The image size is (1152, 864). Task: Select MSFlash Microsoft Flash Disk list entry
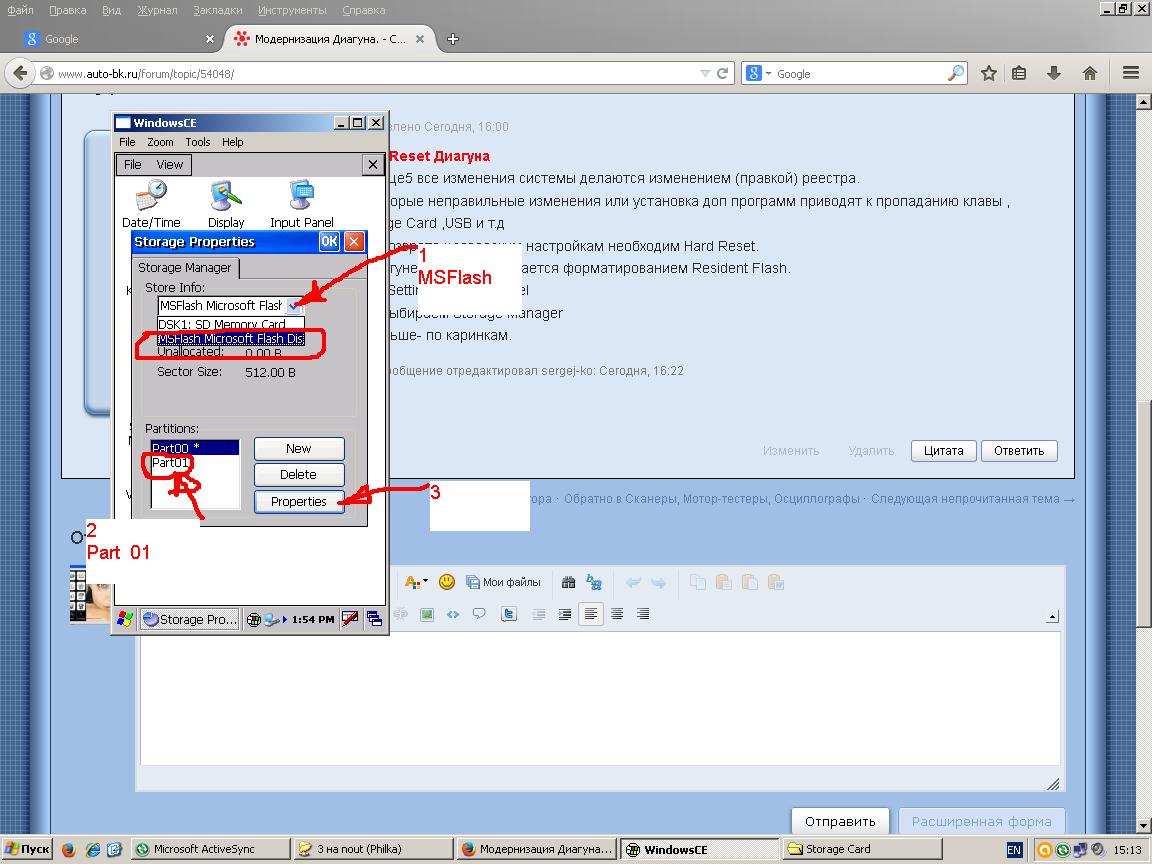click(x=231, y=339)
